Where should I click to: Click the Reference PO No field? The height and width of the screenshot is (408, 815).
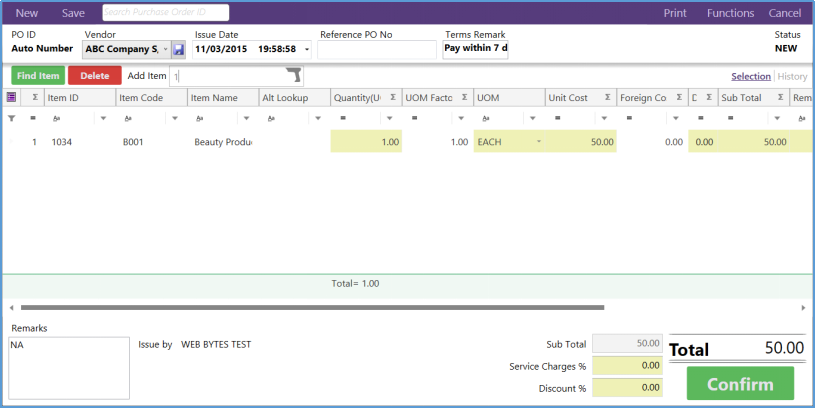pos(377,50)
